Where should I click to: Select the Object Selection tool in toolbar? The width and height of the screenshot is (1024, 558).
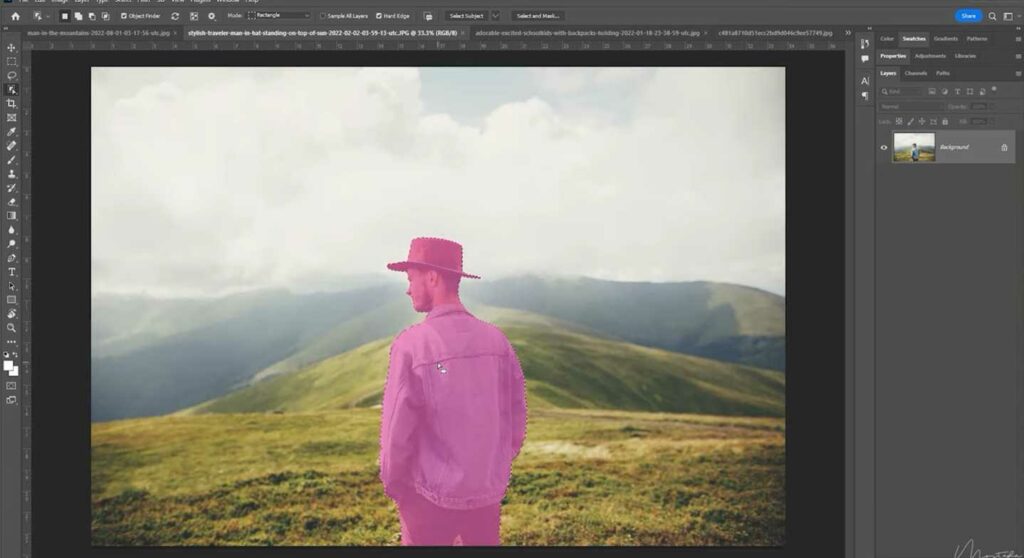click(x=11, y=90)
